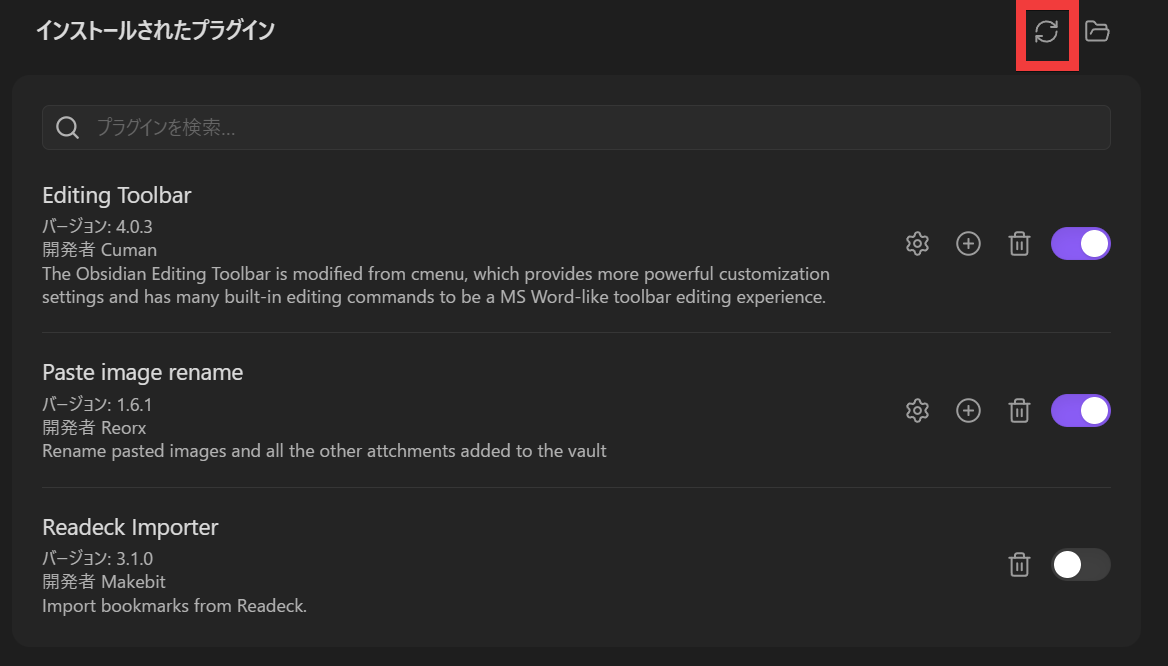Screen dimensions: 1168x666
Task: Click the インストールされたプラグイン heading
Action: pyautogui.click(x=155, y=31)
